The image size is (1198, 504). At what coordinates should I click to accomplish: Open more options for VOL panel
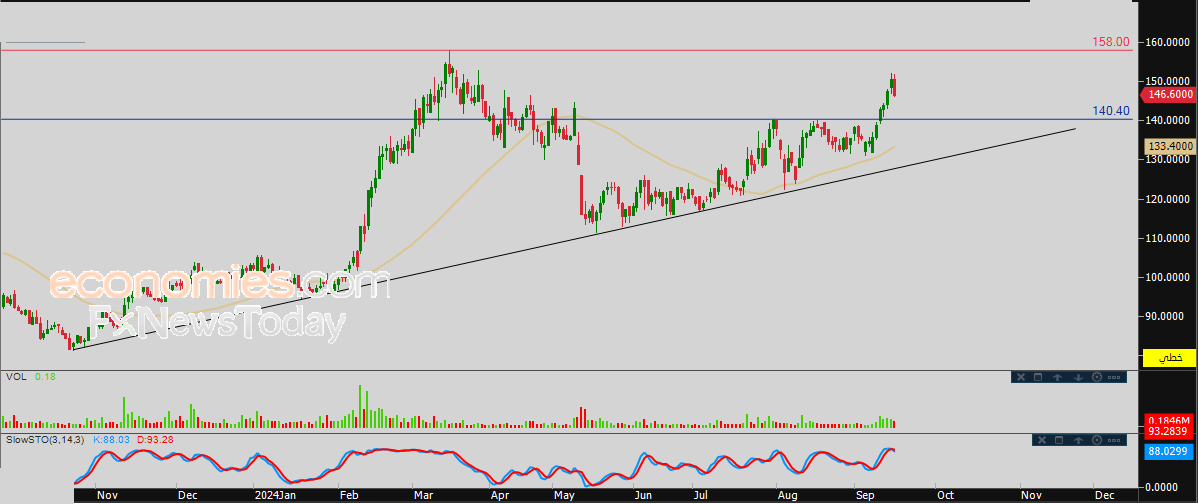click(1114, 377)
